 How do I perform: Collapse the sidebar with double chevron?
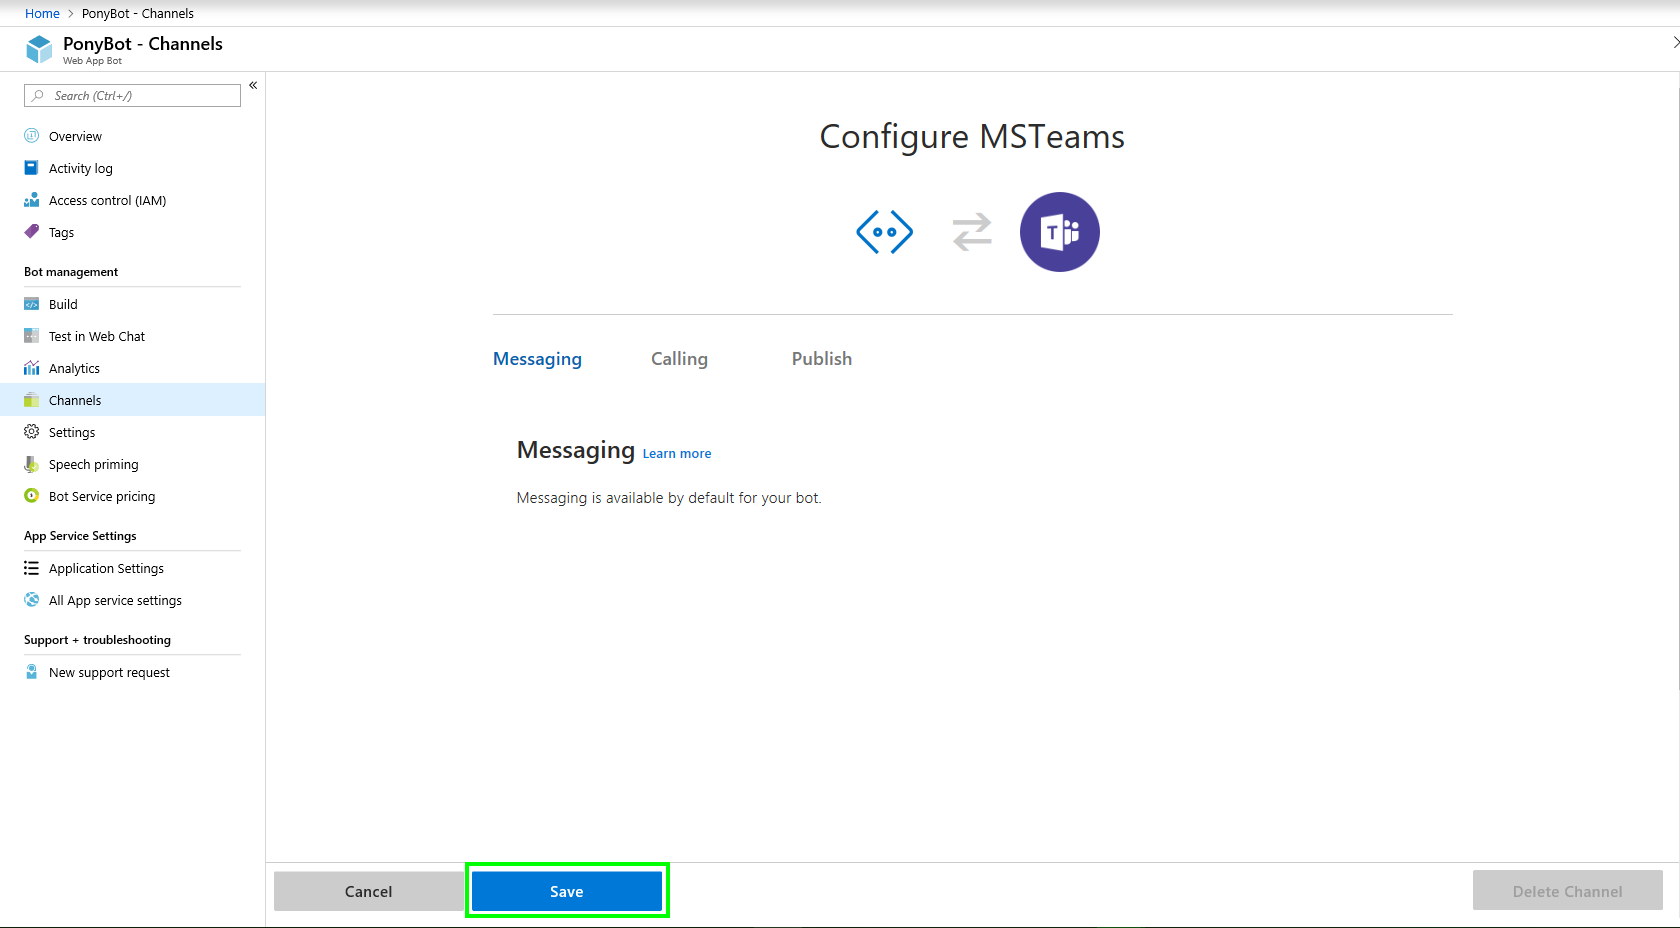point(253,85)
